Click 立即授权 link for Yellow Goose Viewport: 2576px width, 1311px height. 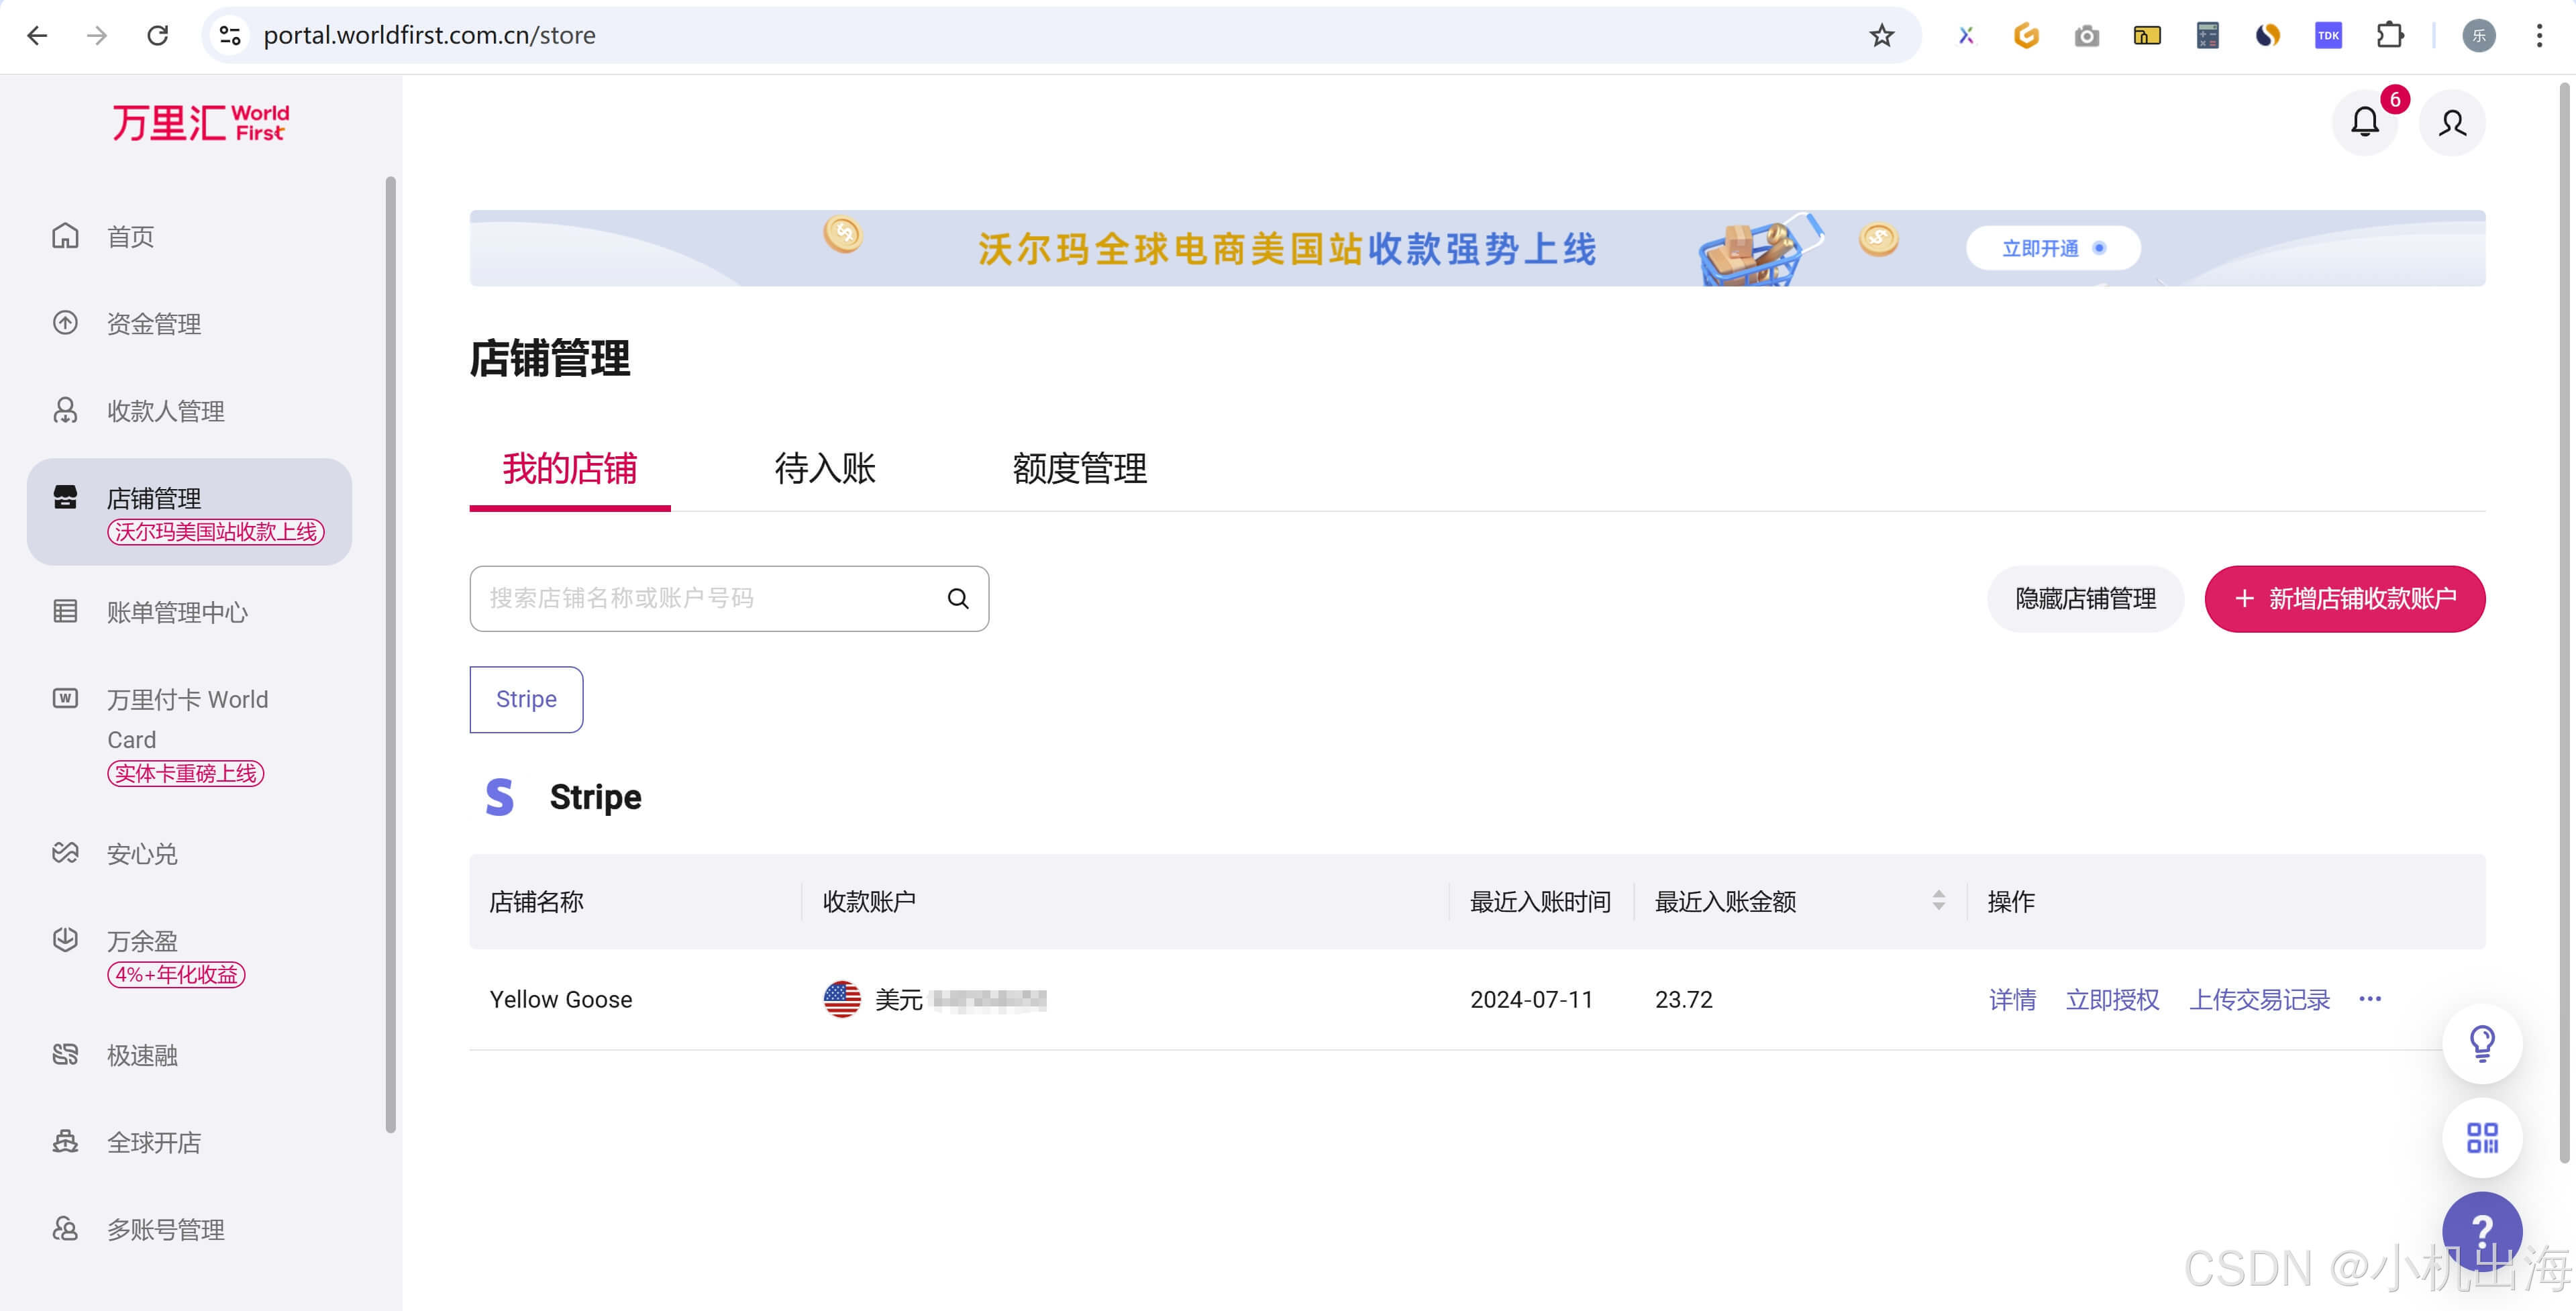[2112, 999]
